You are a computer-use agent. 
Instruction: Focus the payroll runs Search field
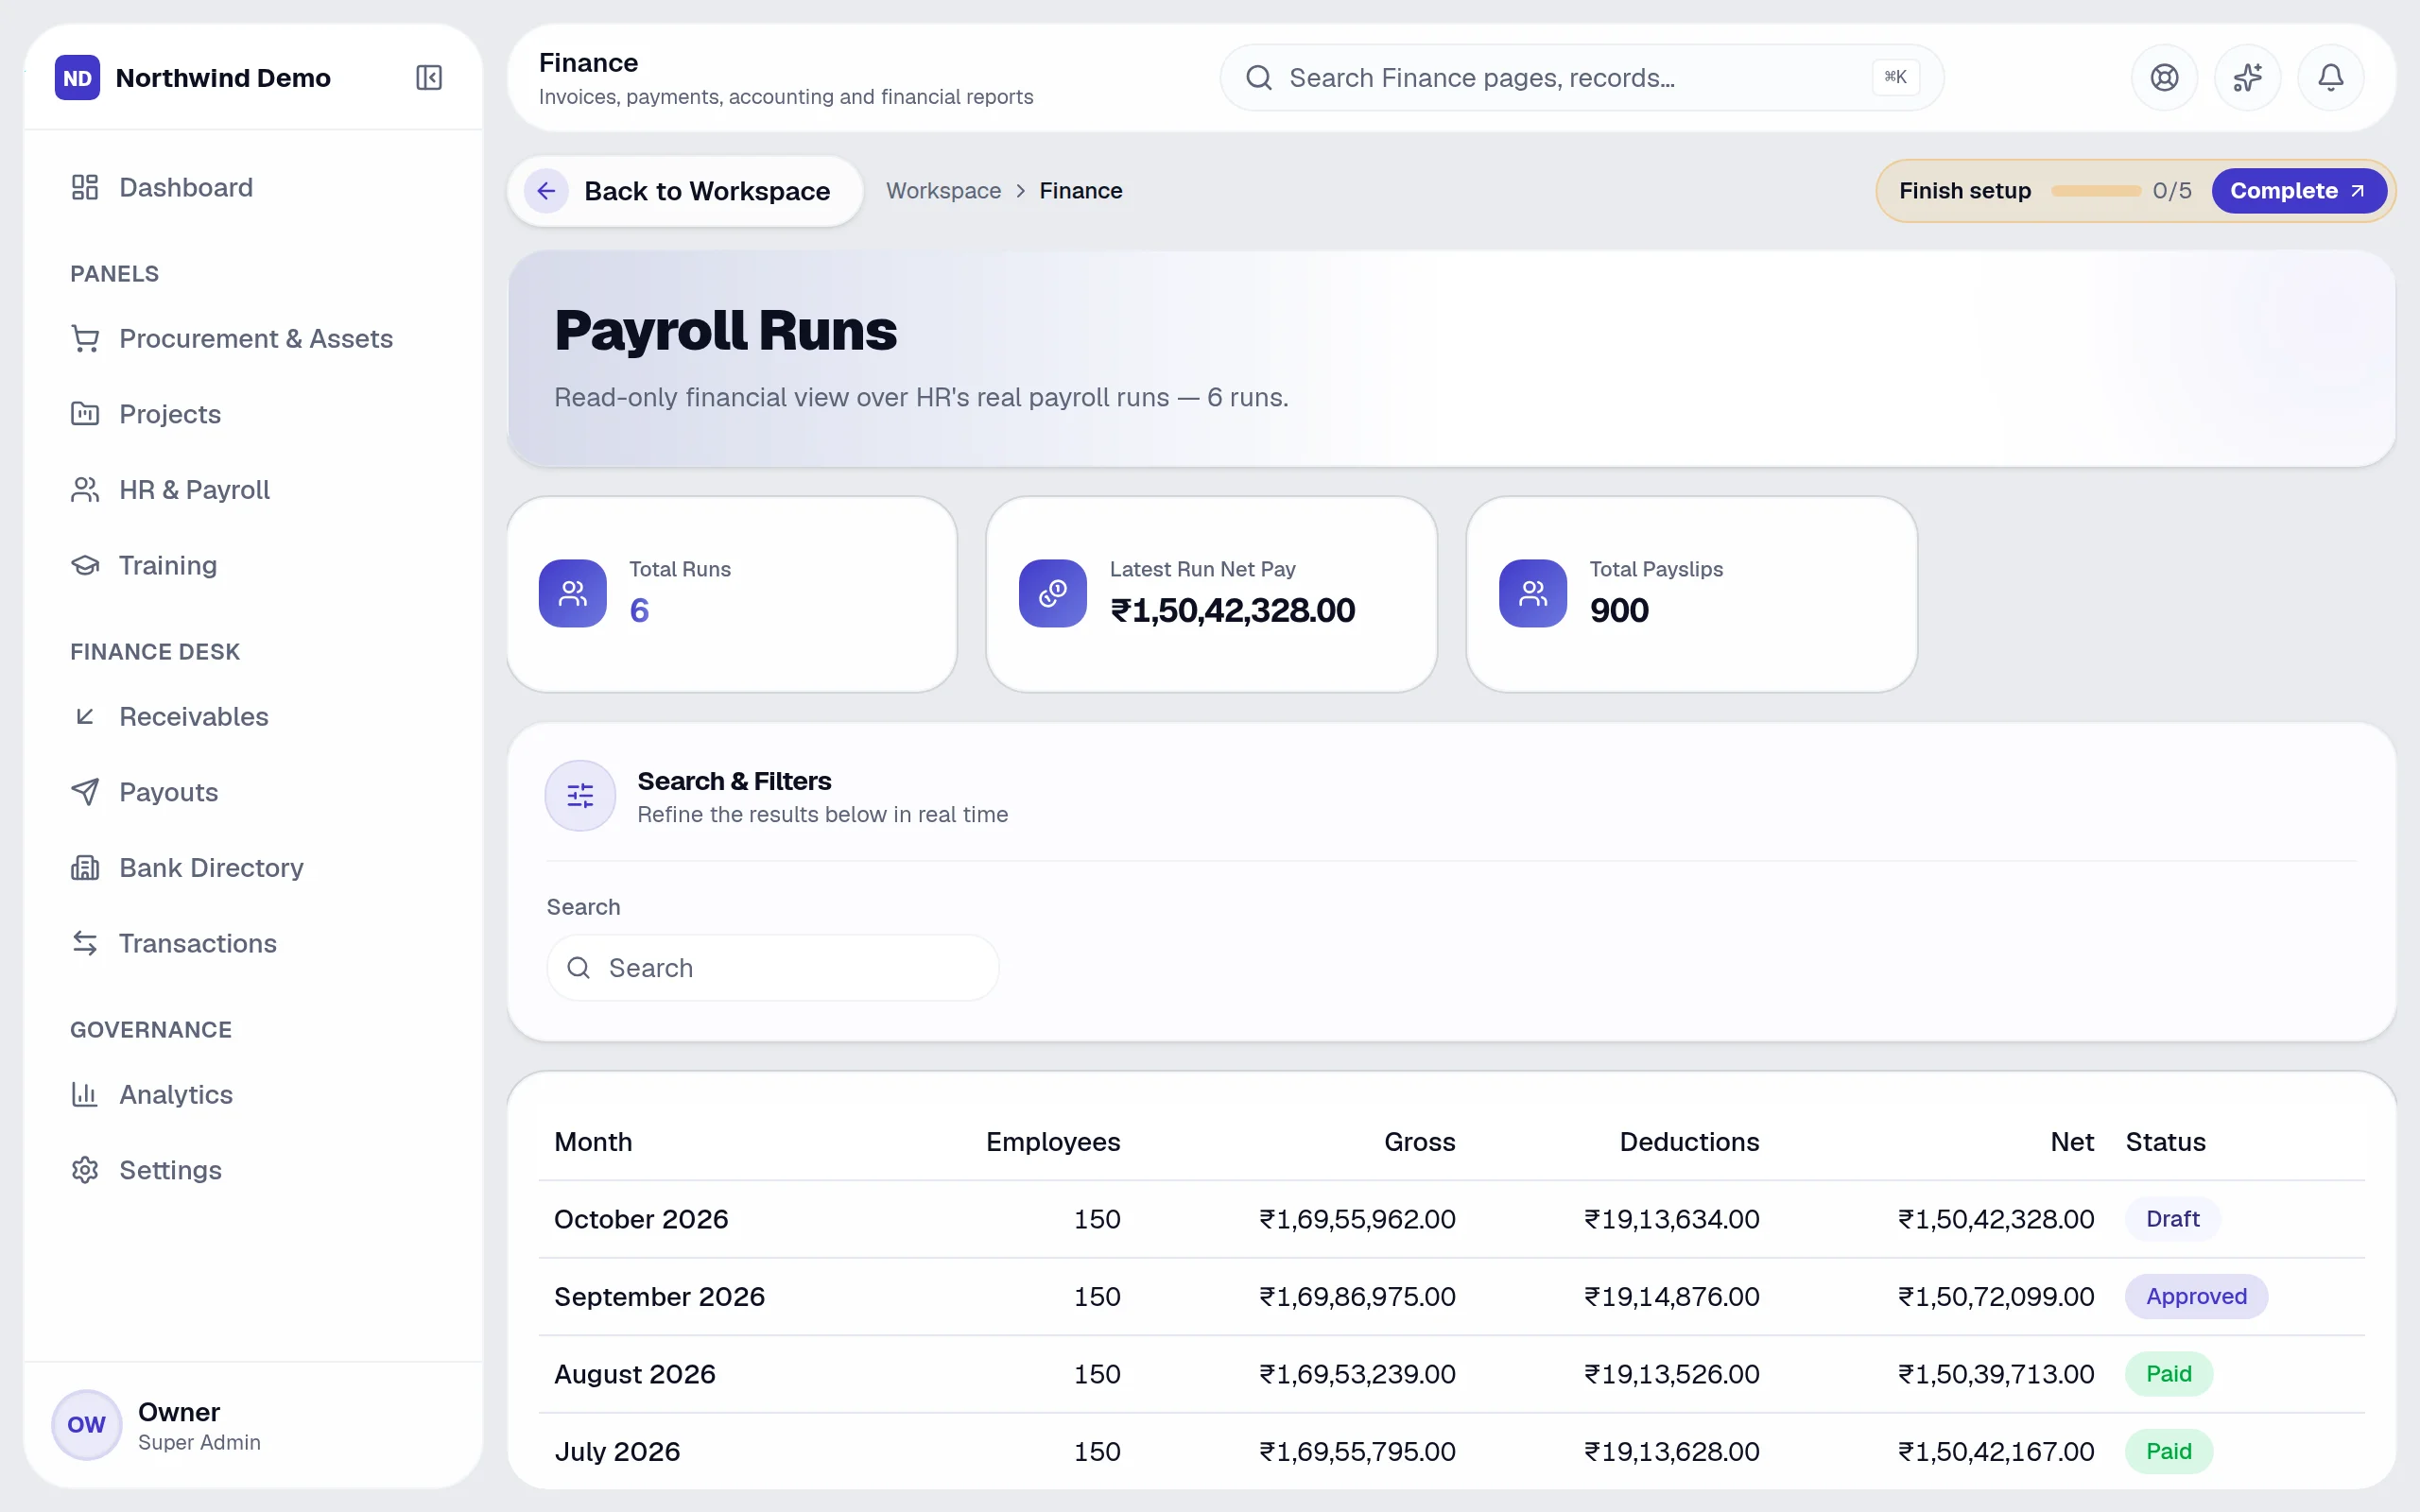772,968
